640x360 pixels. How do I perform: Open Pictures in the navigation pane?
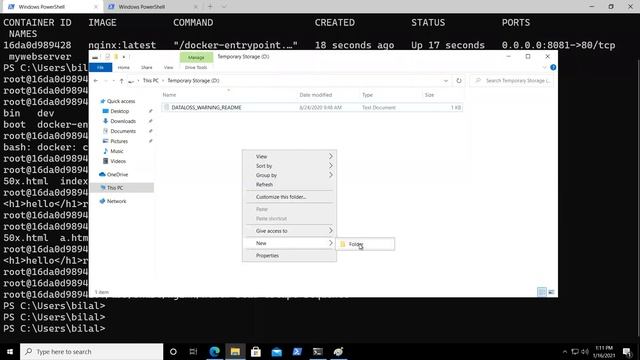point(116,141)
